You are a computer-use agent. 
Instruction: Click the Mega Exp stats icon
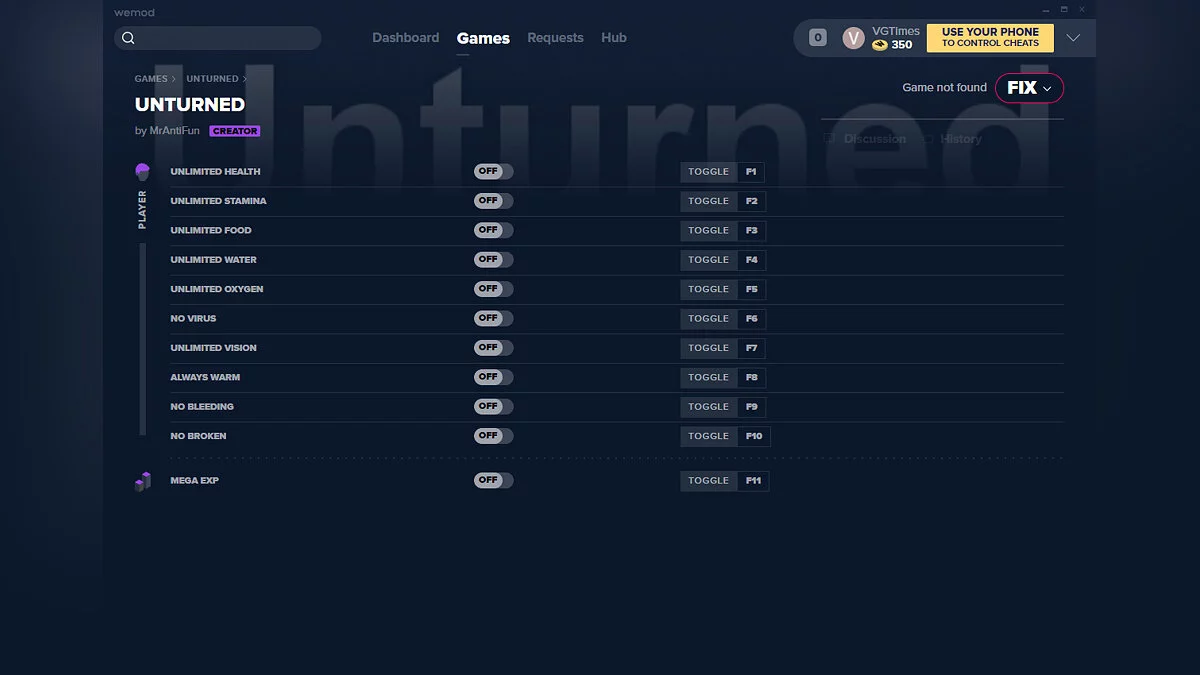pos(142,481)
